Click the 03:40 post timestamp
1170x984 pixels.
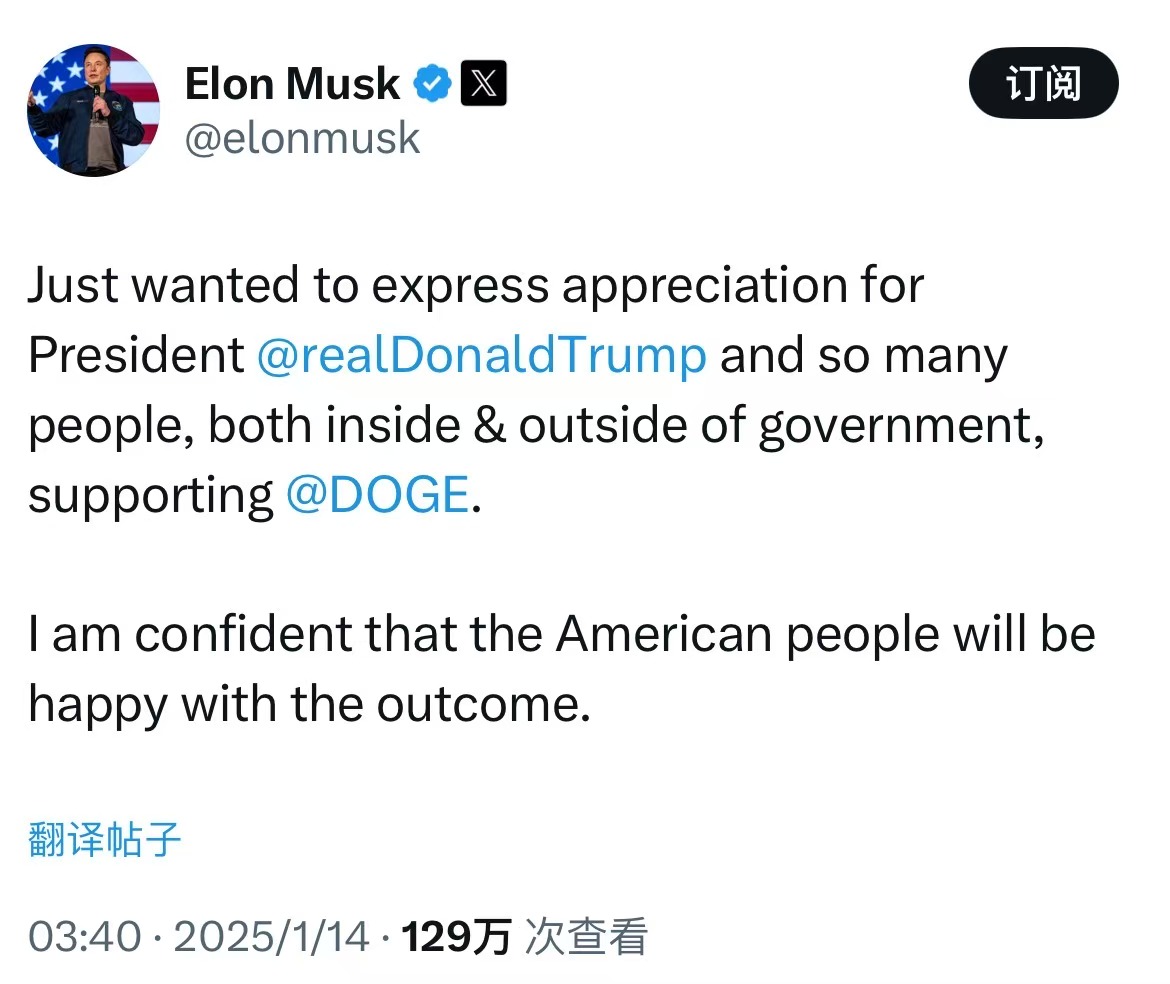click(84, 938)
